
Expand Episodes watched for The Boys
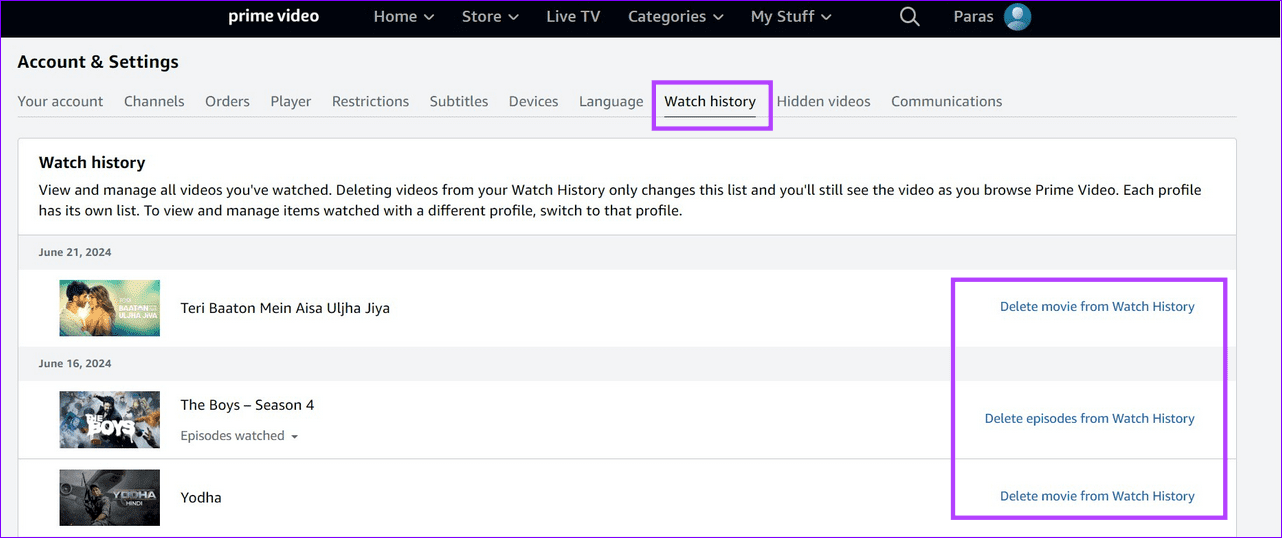239,436
